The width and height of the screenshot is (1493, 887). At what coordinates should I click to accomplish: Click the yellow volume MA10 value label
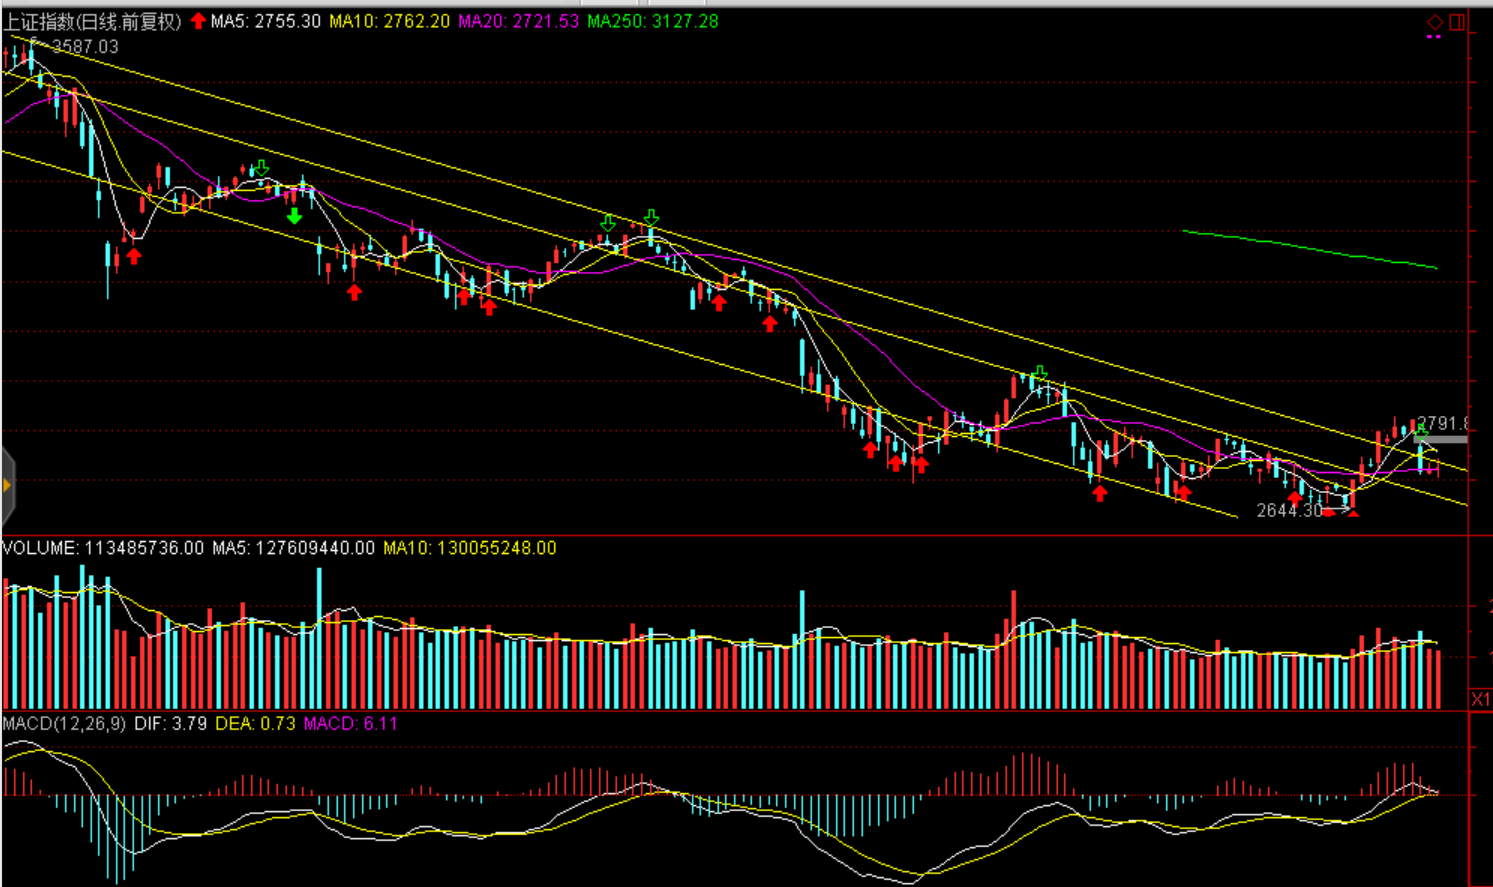point(469,548)
